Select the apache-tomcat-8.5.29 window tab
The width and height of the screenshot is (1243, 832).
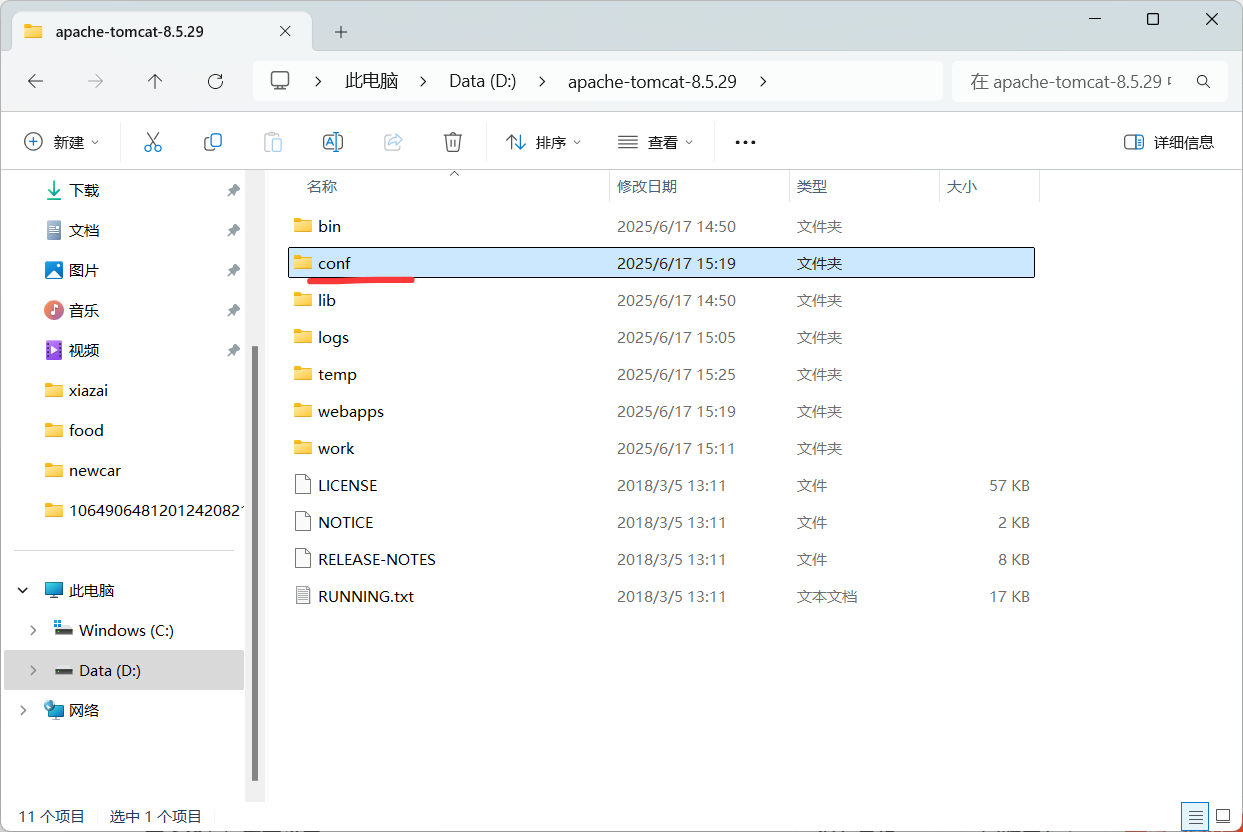[x=160, y=31]
